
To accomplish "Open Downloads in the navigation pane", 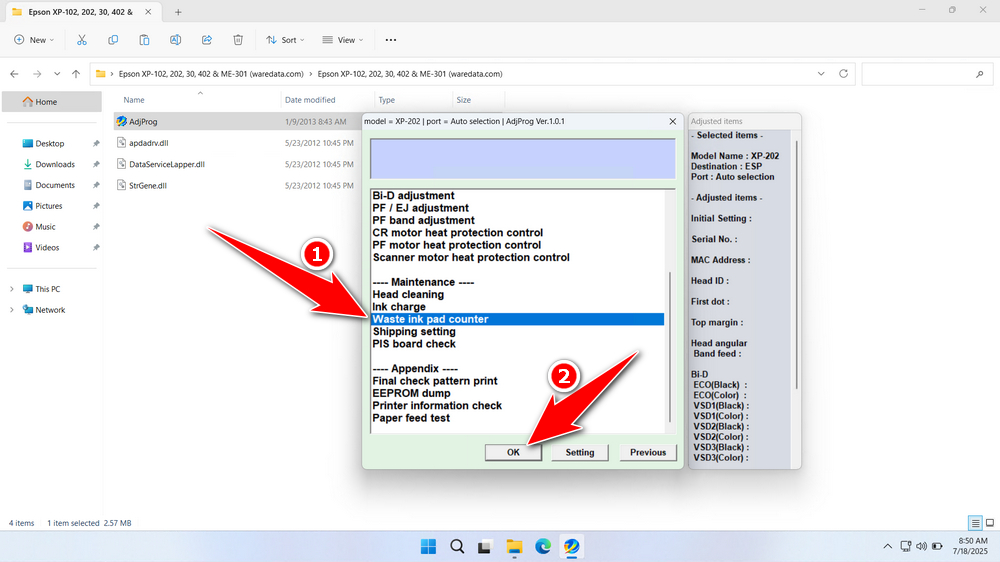I will [55, 164].
